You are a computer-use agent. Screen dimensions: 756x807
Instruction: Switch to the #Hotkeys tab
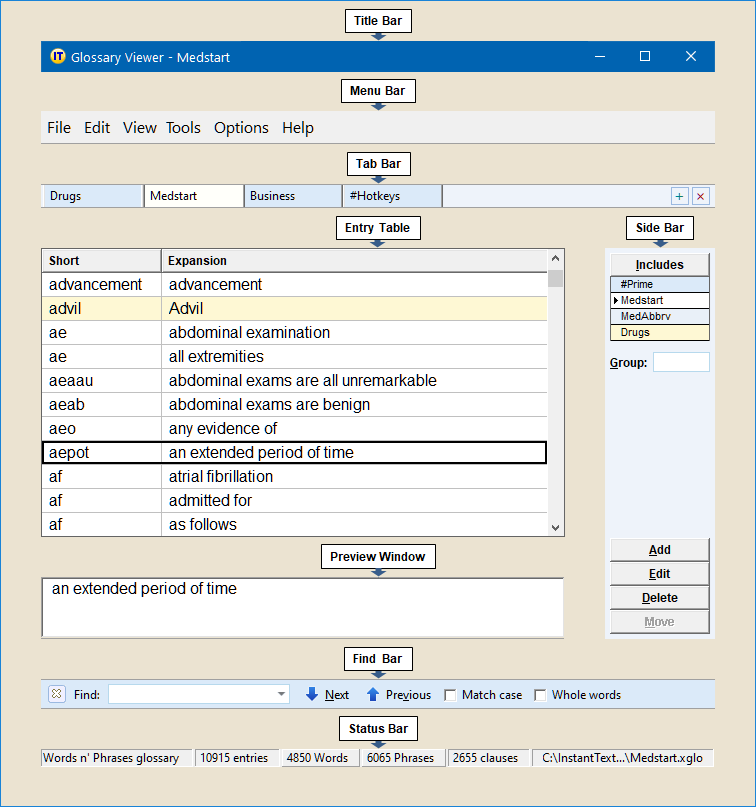(391, 196)
